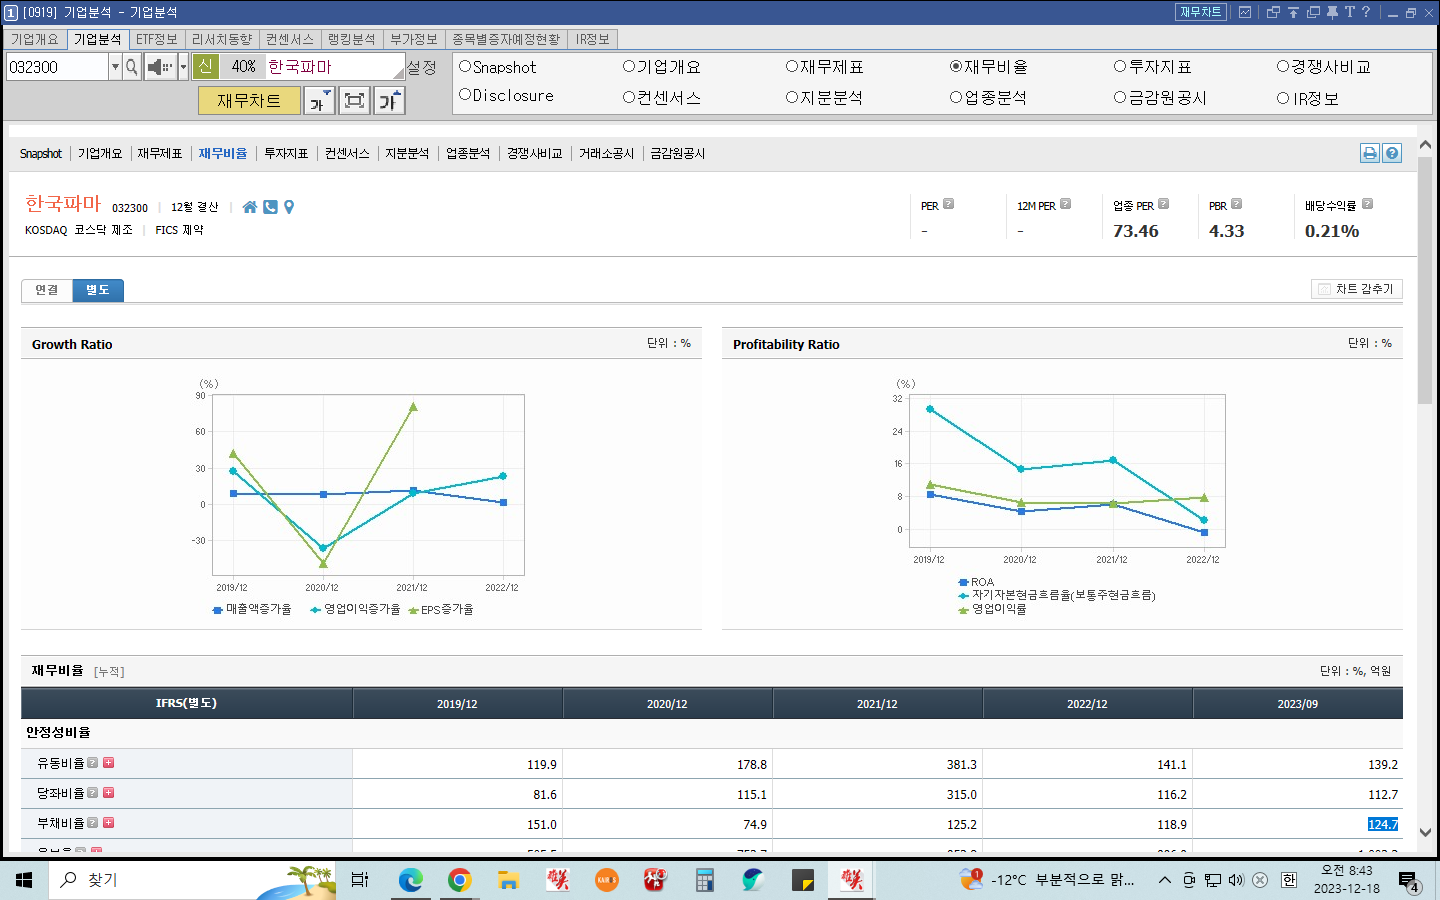Click the stock search magnifier icon

(132, 67)
